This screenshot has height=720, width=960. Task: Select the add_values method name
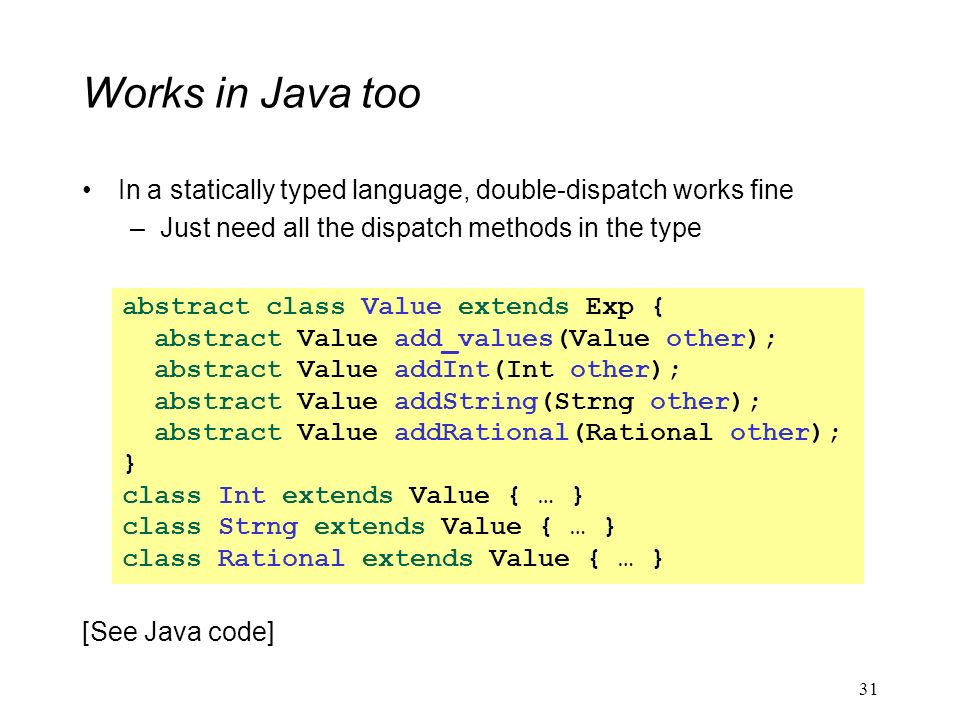(x=473, y=339)
